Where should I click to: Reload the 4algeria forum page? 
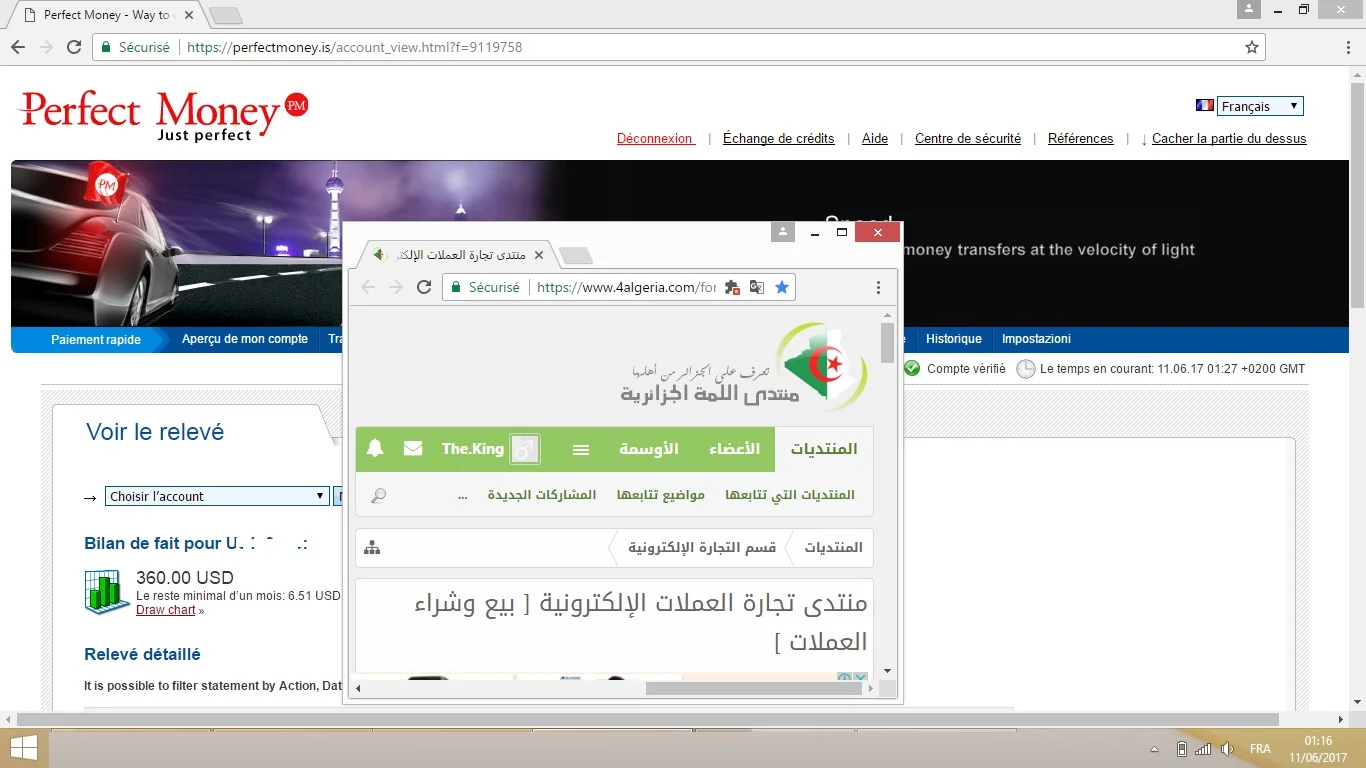pos(424,287)
